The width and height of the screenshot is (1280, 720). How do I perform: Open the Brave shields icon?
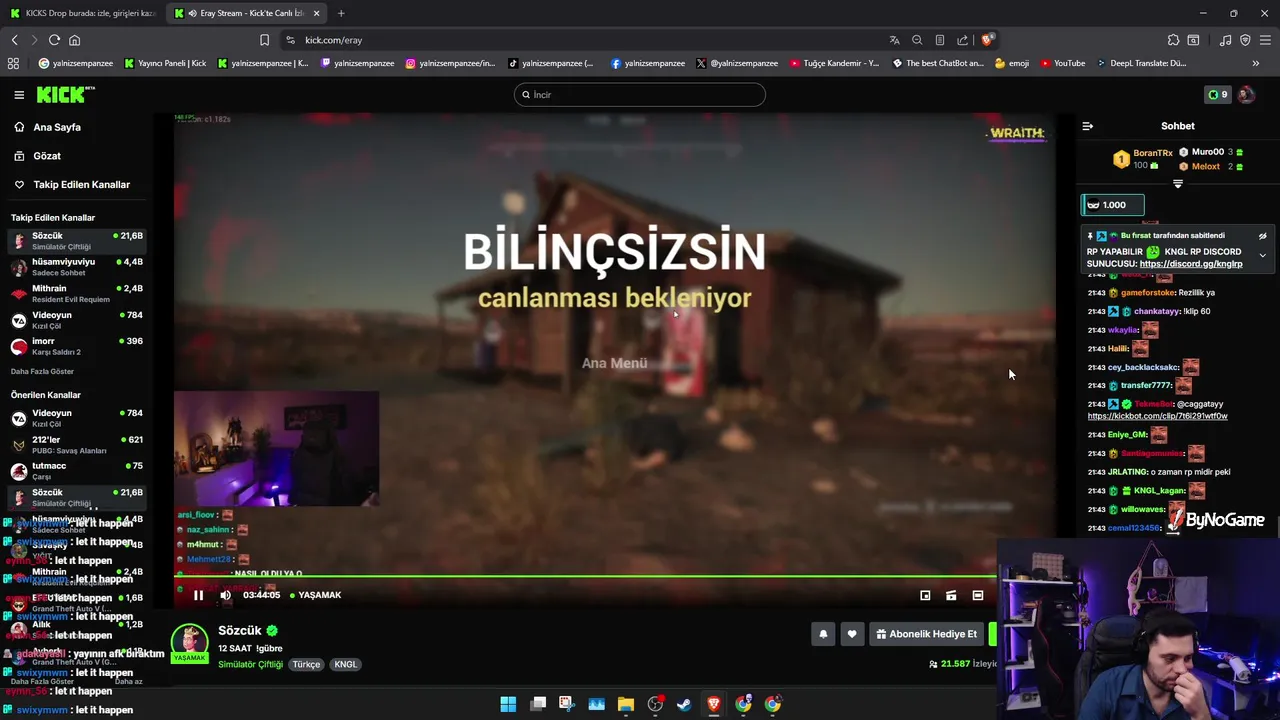click(987, 40)
